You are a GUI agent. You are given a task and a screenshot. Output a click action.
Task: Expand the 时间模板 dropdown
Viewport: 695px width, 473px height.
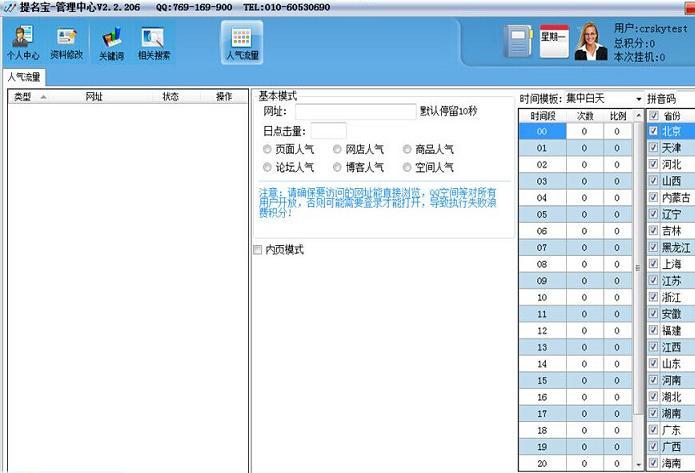point(638,99)
